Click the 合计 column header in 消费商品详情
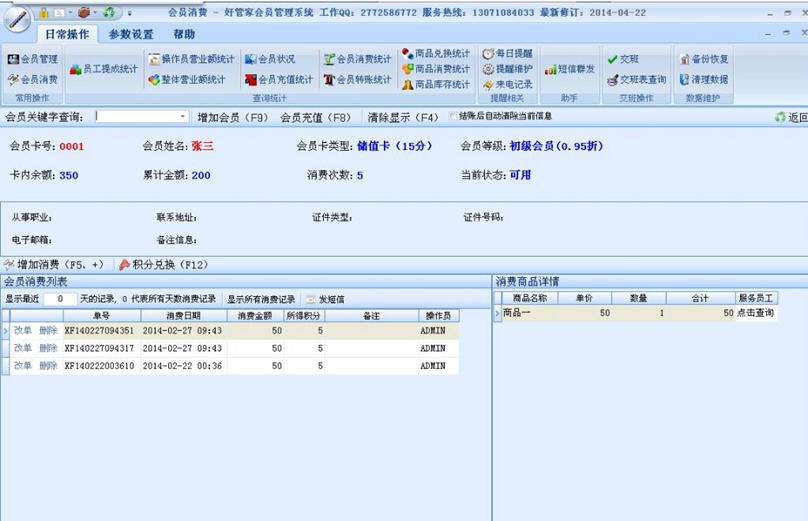 coord(700,298)
